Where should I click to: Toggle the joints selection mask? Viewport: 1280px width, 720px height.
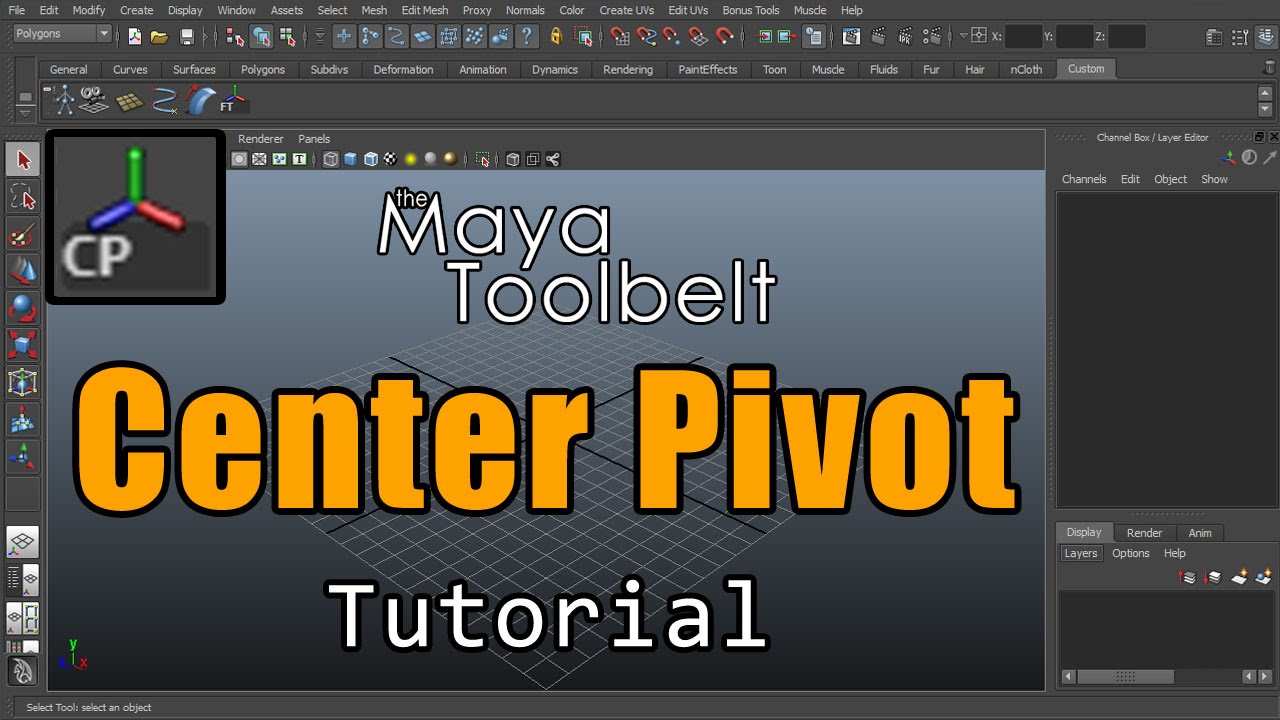click(370, 36)
